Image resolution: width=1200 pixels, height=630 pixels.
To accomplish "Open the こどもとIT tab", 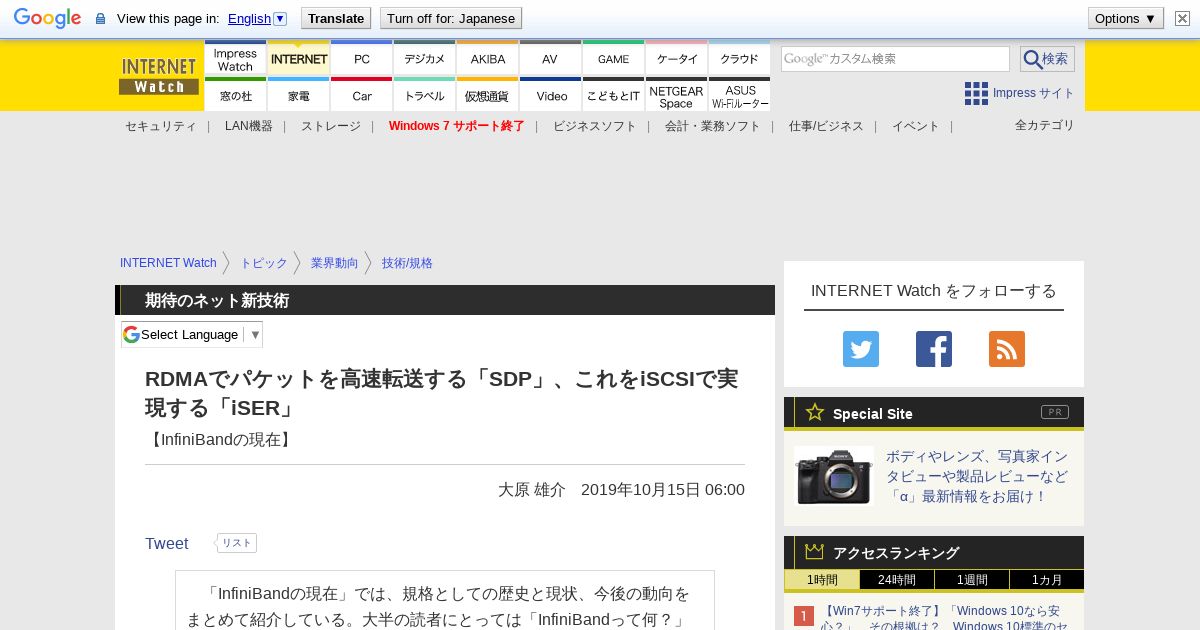I will click(x=614, y=95).
